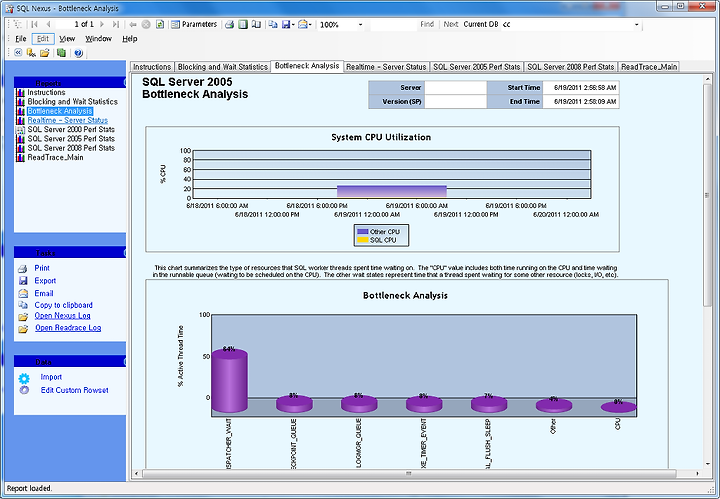Click the collapse sidebar double-arrow icon
This screenshot has width=720, height=499.
point(18,53)
